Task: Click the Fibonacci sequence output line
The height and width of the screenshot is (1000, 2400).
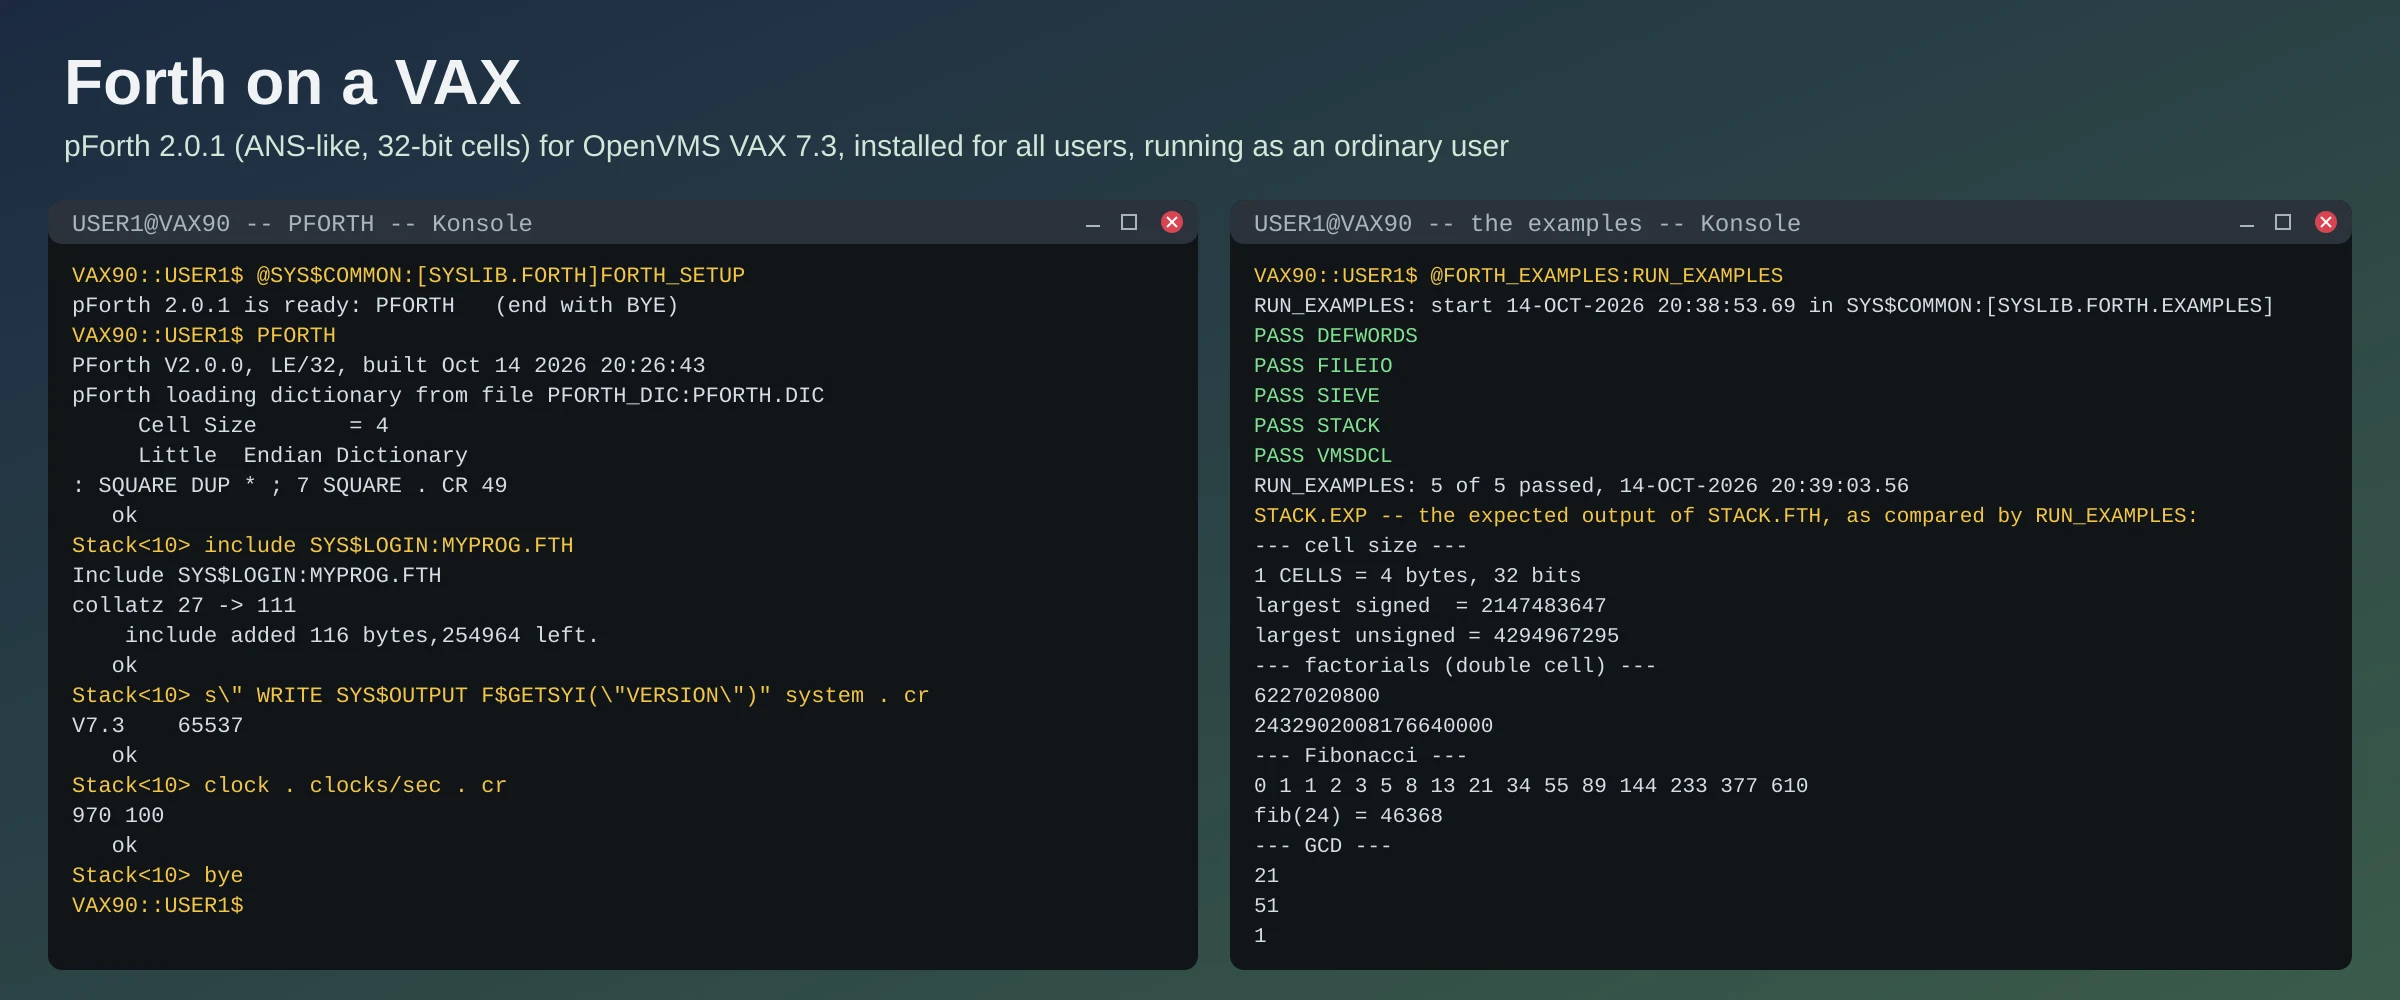Action: [1531, 785]
